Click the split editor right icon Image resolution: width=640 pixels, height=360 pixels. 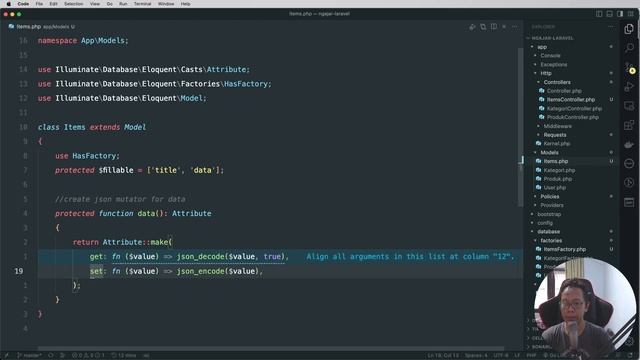pos(494,27)
